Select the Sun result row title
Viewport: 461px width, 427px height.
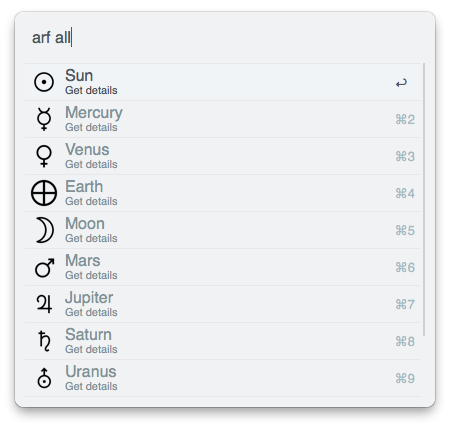click(x=79, y=75)
